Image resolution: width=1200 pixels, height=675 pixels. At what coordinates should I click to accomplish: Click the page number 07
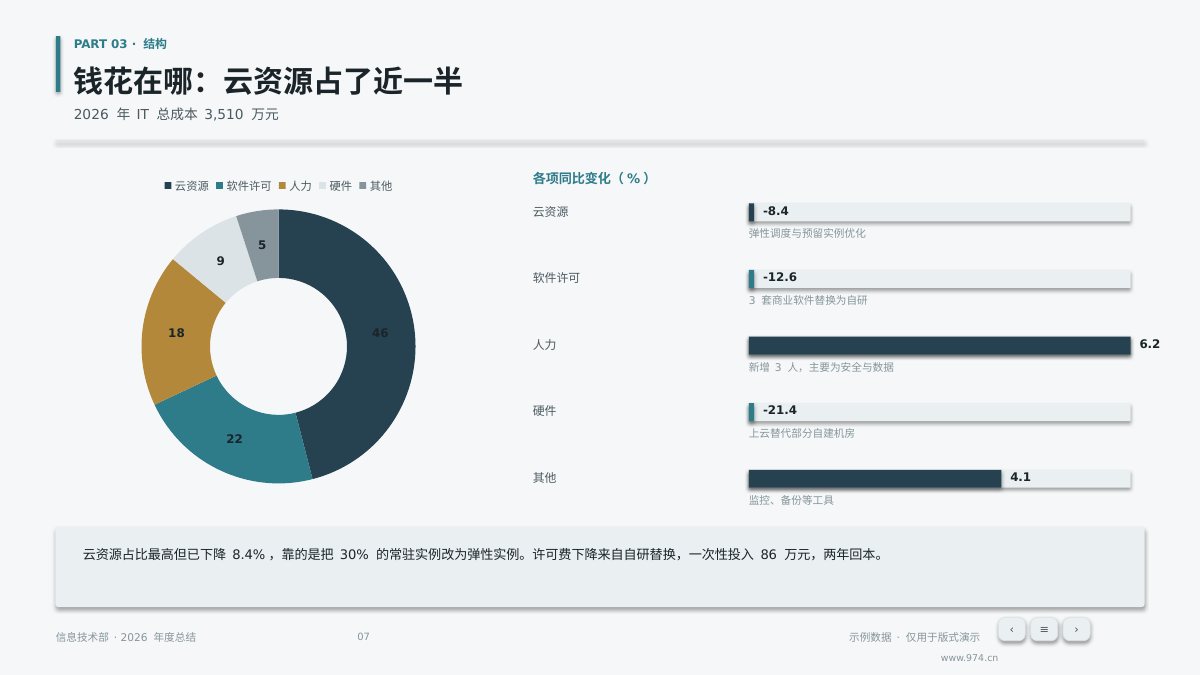363,637
